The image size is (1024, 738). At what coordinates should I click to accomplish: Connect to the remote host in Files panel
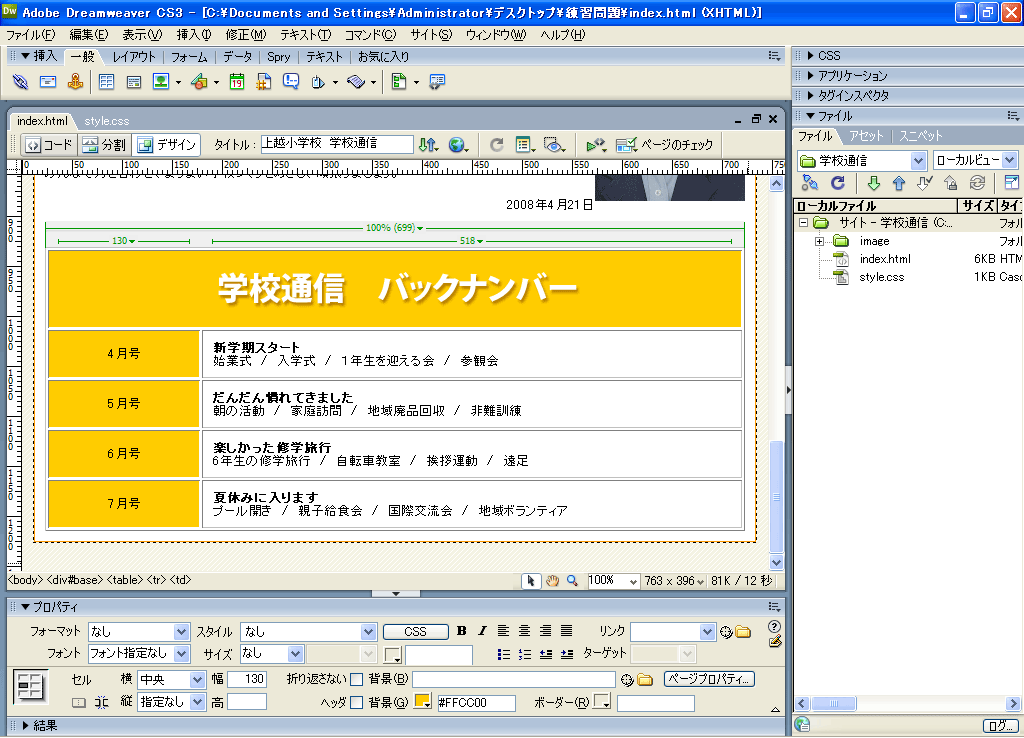point(810,183)
